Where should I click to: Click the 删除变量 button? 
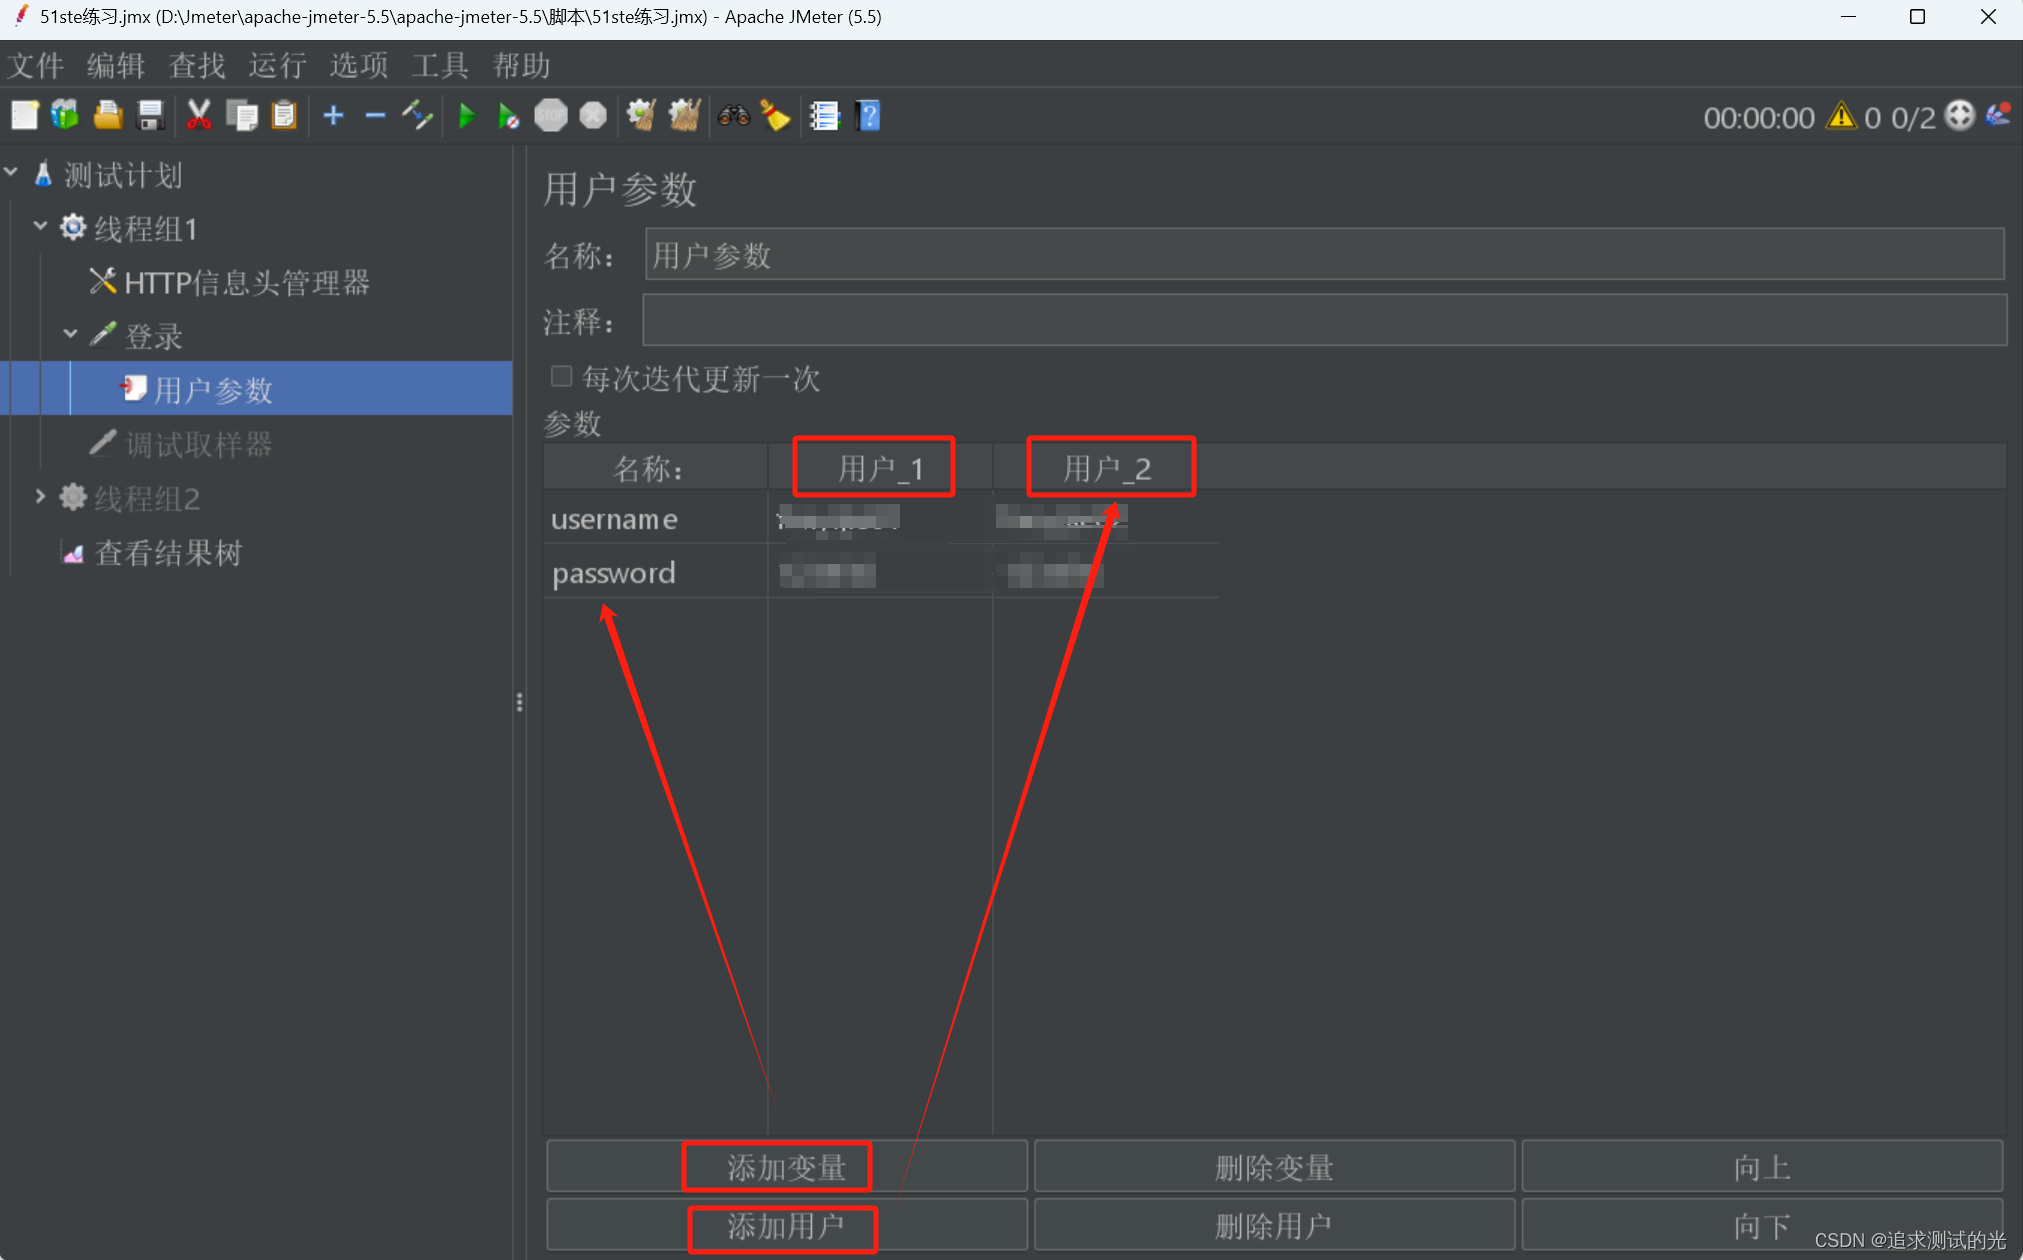coord(1274,1166)
